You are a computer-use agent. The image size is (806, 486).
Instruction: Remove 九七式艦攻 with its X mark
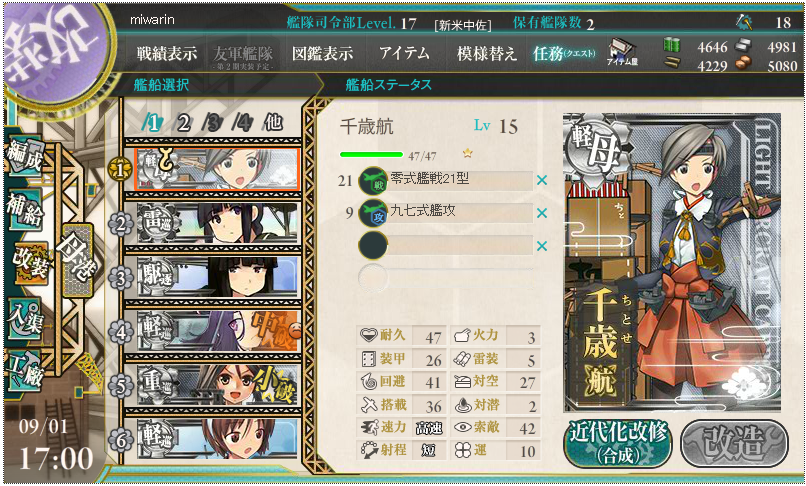click(x=541, y=213)
